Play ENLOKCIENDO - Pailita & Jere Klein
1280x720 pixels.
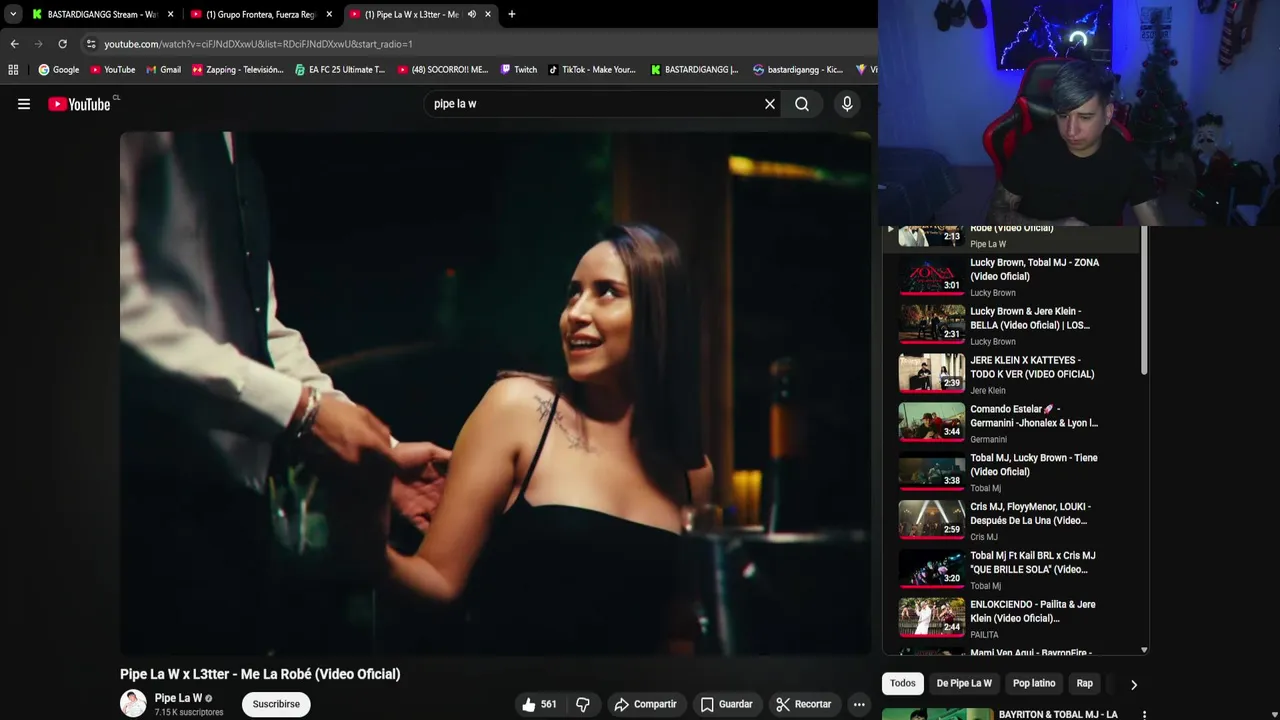click(1012, 619)
